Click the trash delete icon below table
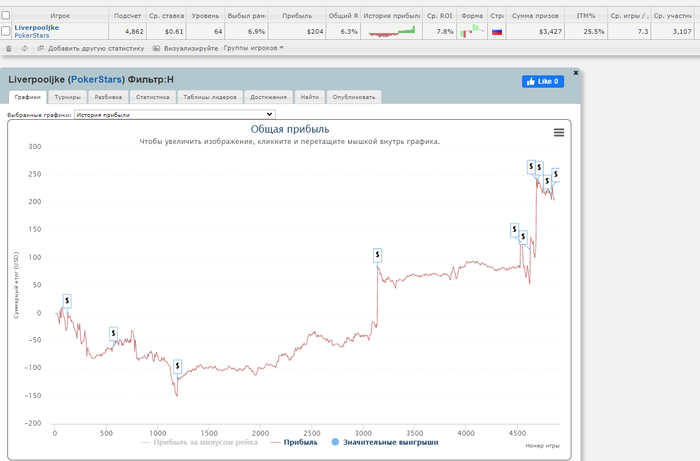Viewport: 700px width, 461px height. tap(8, 48)
